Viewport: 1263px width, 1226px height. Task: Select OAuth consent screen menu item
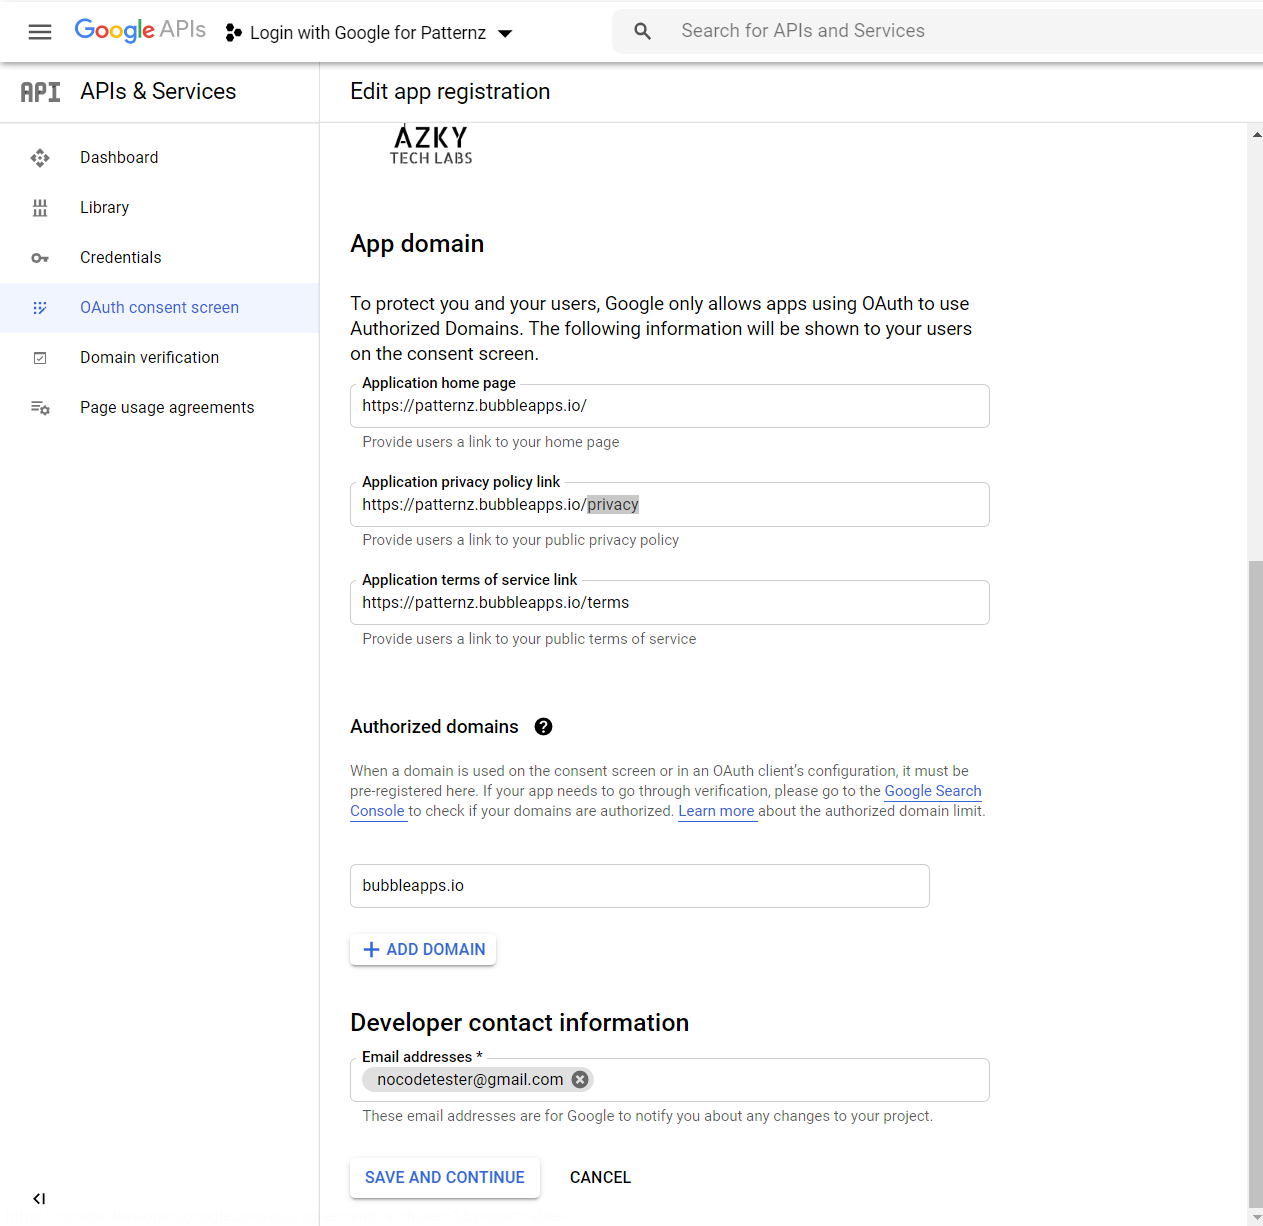[159, 308]
